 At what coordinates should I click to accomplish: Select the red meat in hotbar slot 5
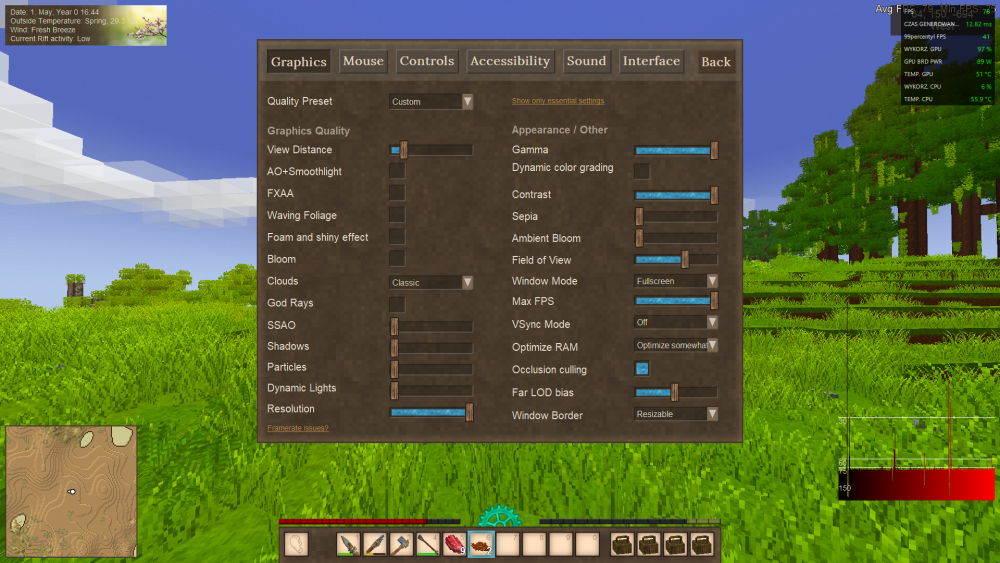coord(455,545)
